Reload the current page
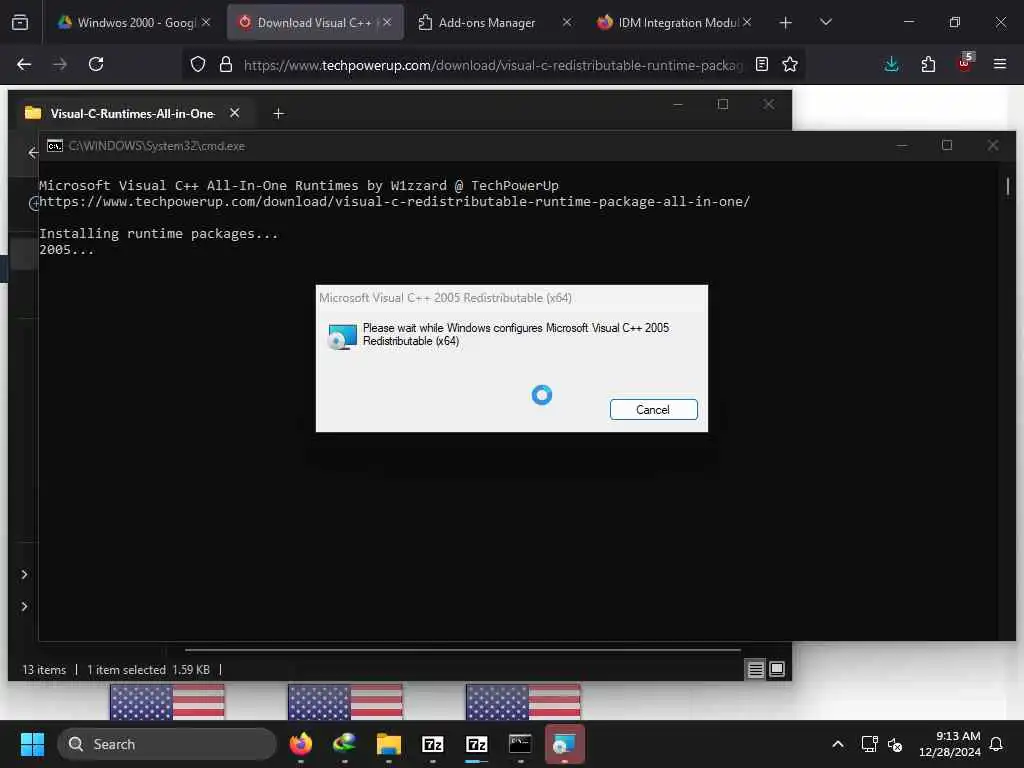Image resolution: width=1024 pixels, height=768 pixels. pyautogui.click(x=96, y=64)
